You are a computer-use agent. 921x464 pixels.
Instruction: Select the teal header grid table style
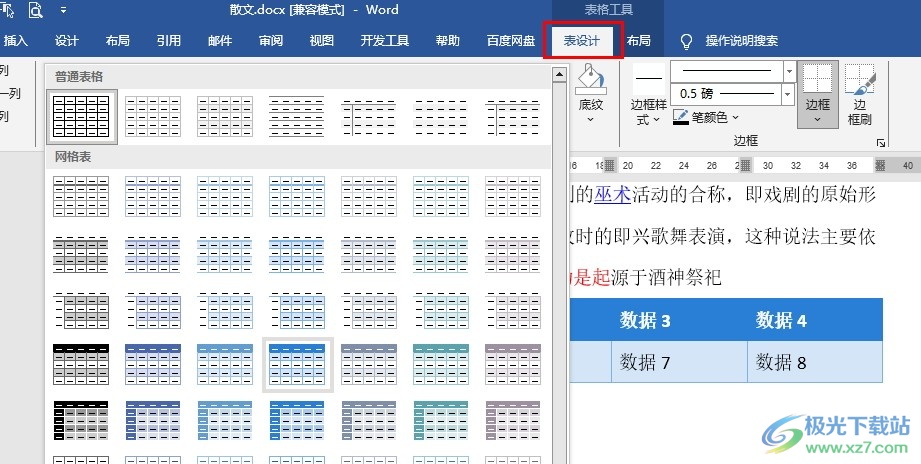(441, 364)
